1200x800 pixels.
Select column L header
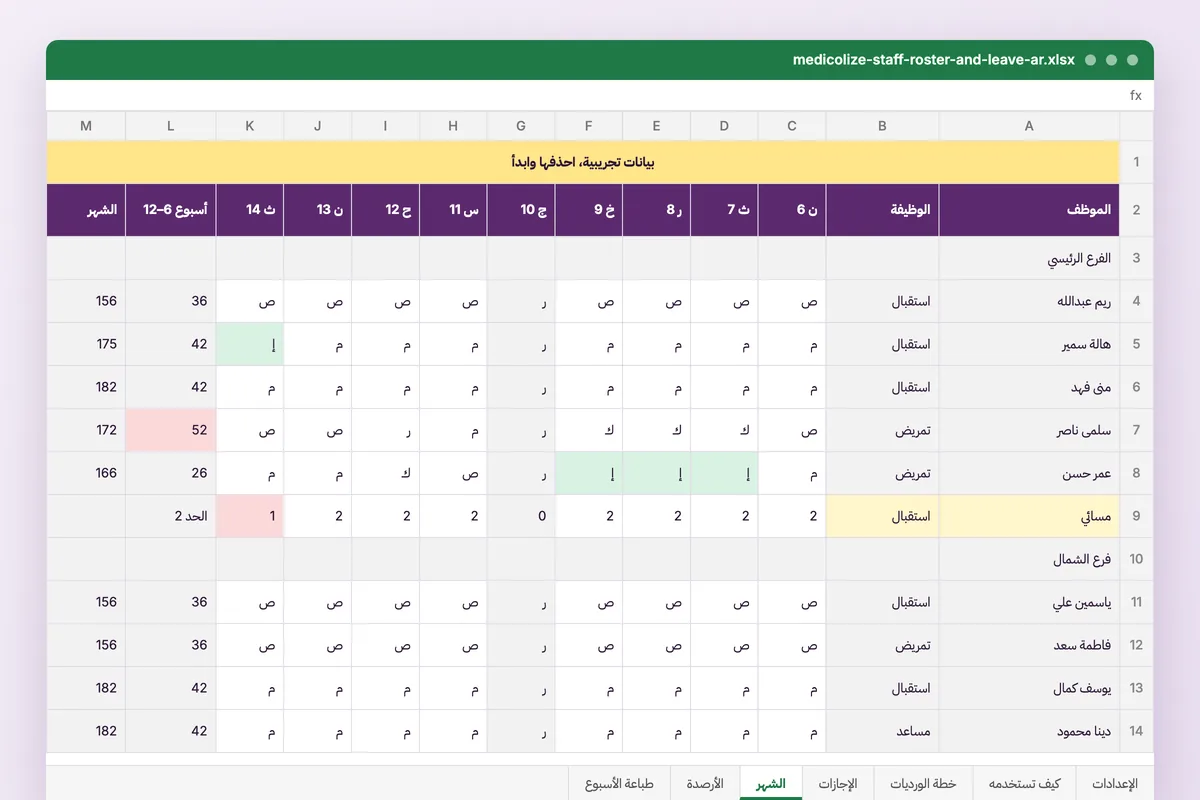[x=171, y=126]
